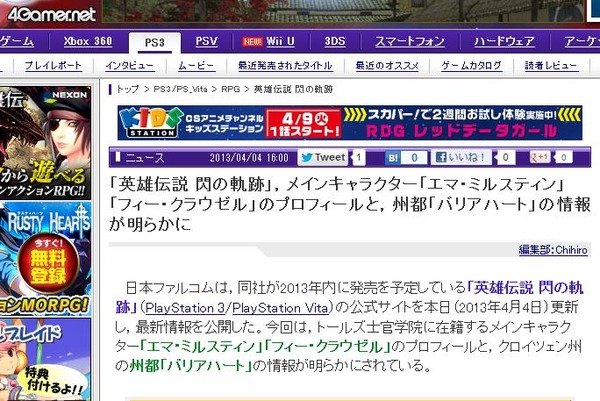Open the Nexon pirate game ad
Image resolution: width=600 pixels, height=401 pixels.
(x=45, y=142)
